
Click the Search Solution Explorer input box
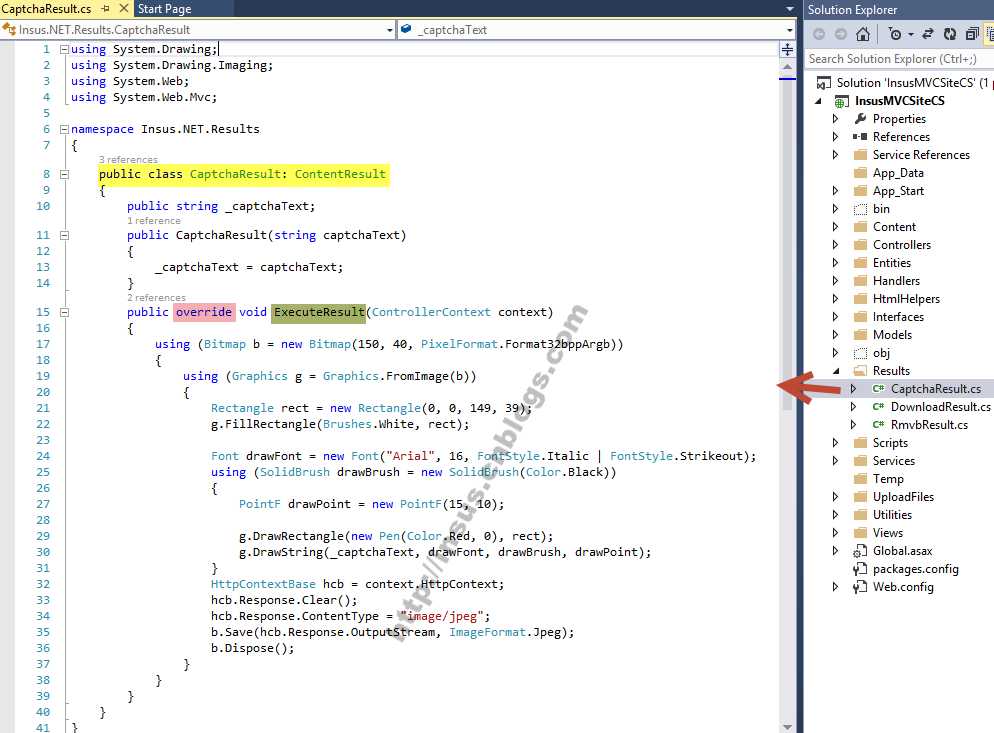point(899,59)
